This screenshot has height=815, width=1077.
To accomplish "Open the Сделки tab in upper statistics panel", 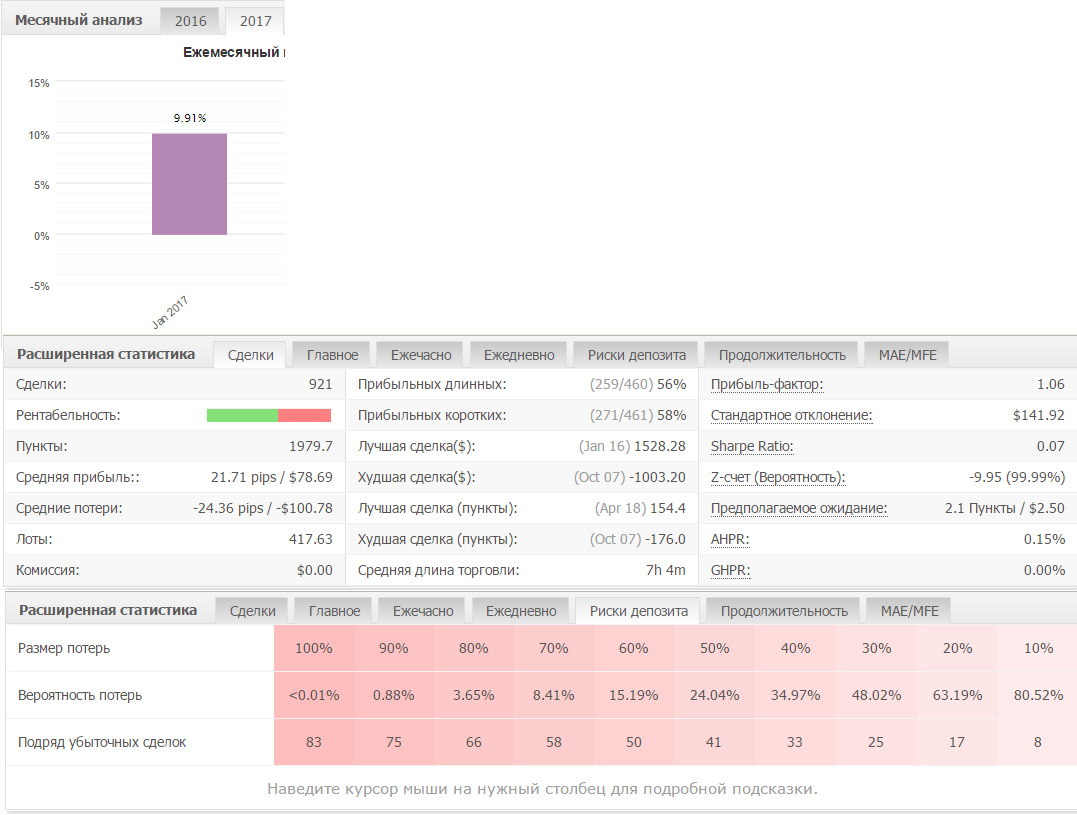I will [x=251, y=355].
